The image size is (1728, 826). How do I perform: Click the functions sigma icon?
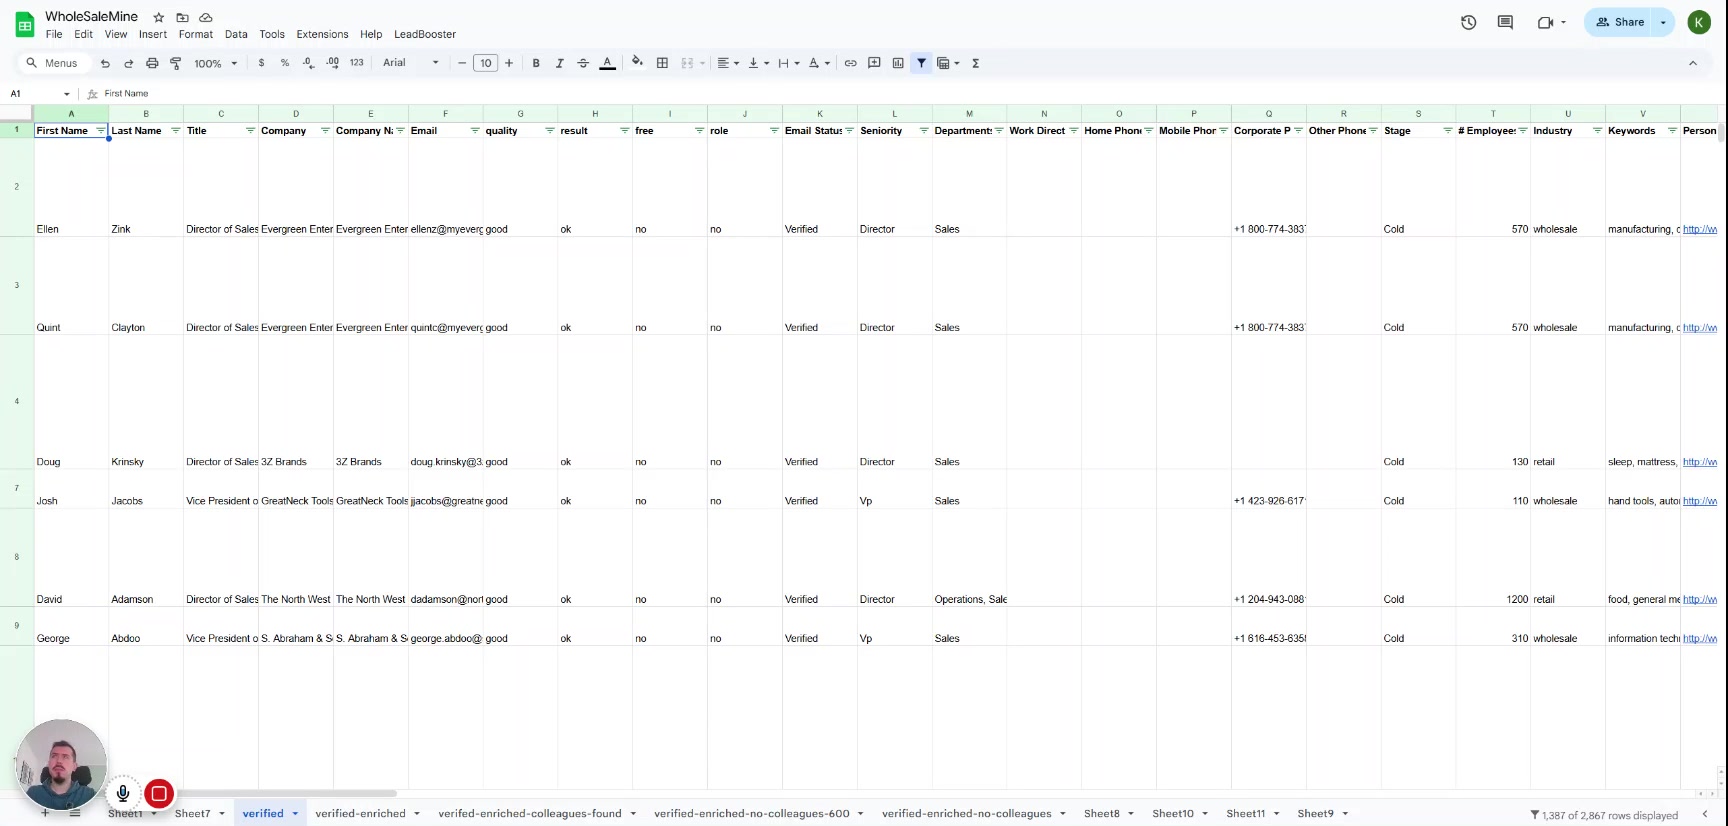(975, 63)
